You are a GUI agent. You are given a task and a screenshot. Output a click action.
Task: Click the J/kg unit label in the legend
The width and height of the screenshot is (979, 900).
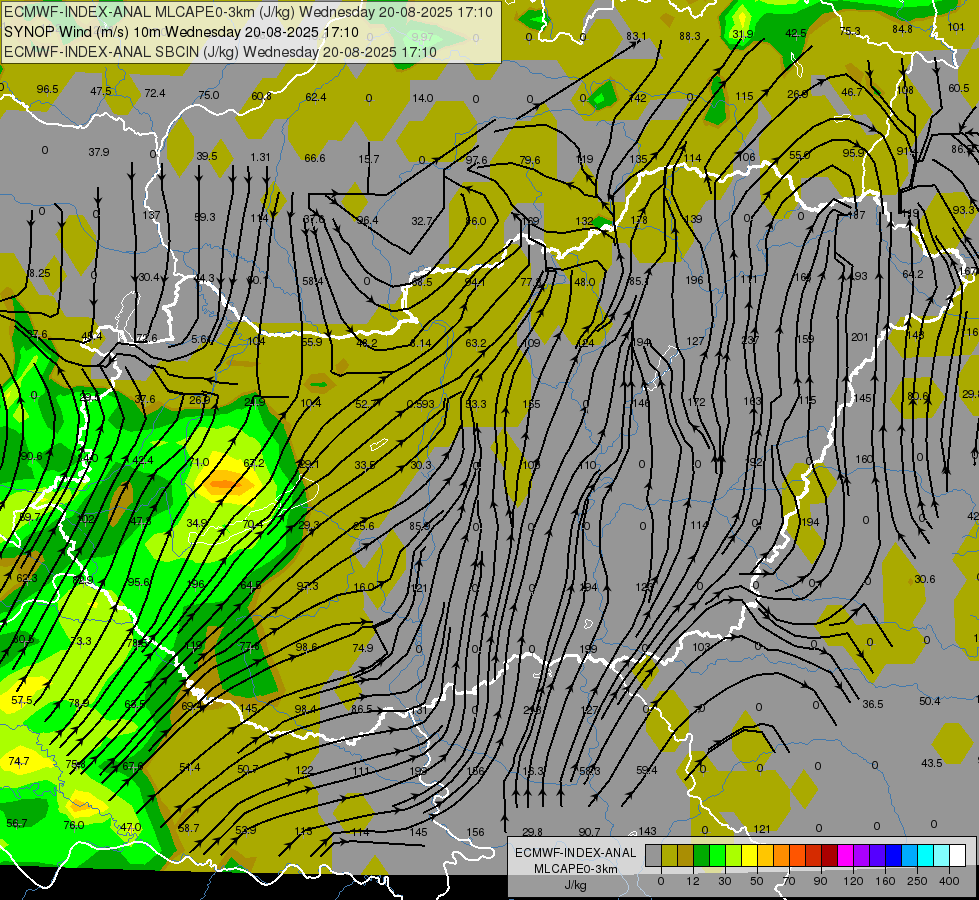coord(575,885)
